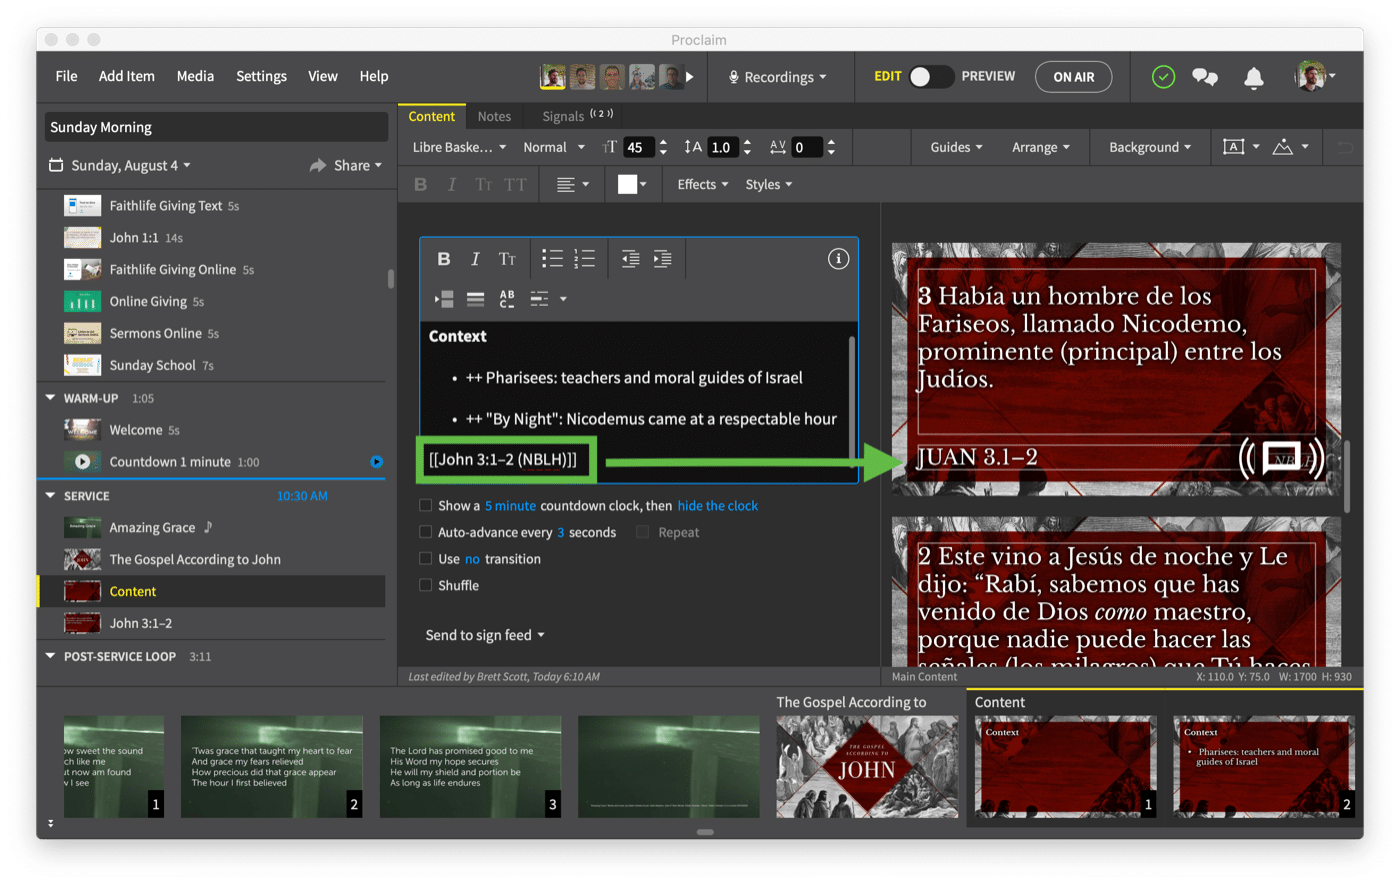This screenshot has width=1400, height=884.
Task: Expand the Arrange menu
Action: click(x=1041, y=147)
